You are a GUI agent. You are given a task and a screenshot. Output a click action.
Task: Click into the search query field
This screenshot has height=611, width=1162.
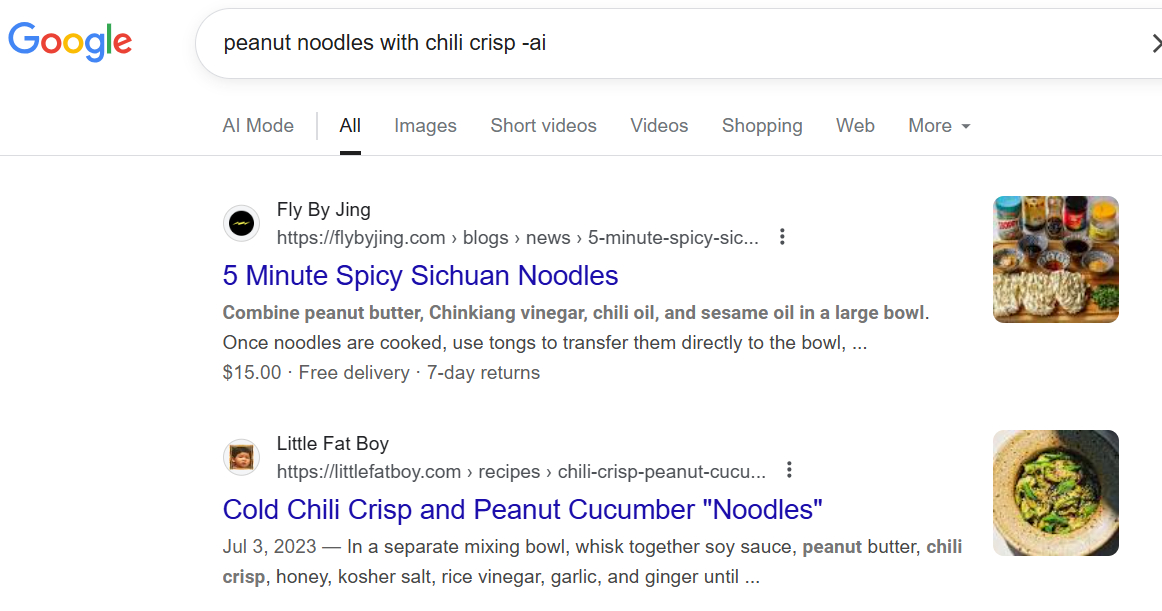[650, 43]
